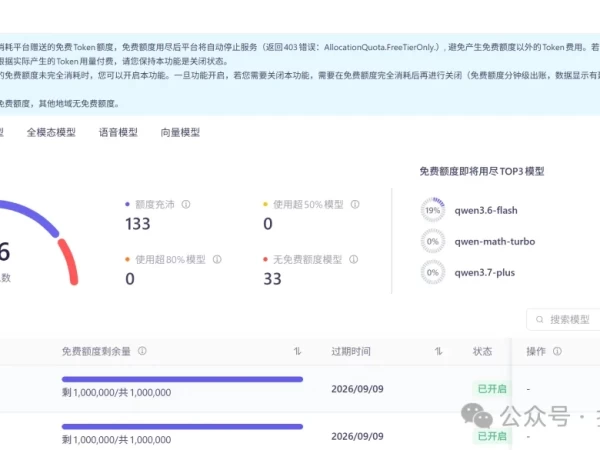
Task: Click the 19% ring for qwen3.6-flash
Action: (x=433, y=210)
